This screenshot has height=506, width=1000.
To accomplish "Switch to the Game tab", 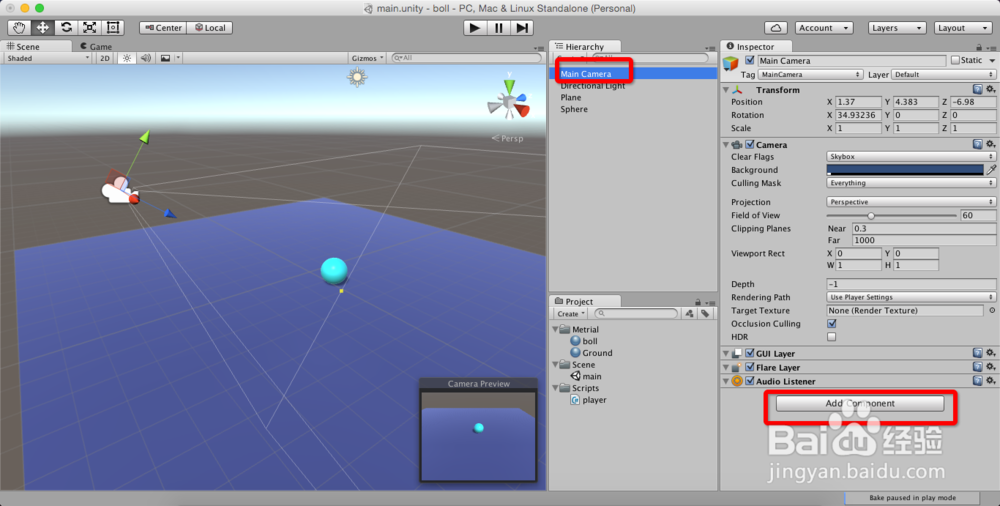I will pos(96,47).
